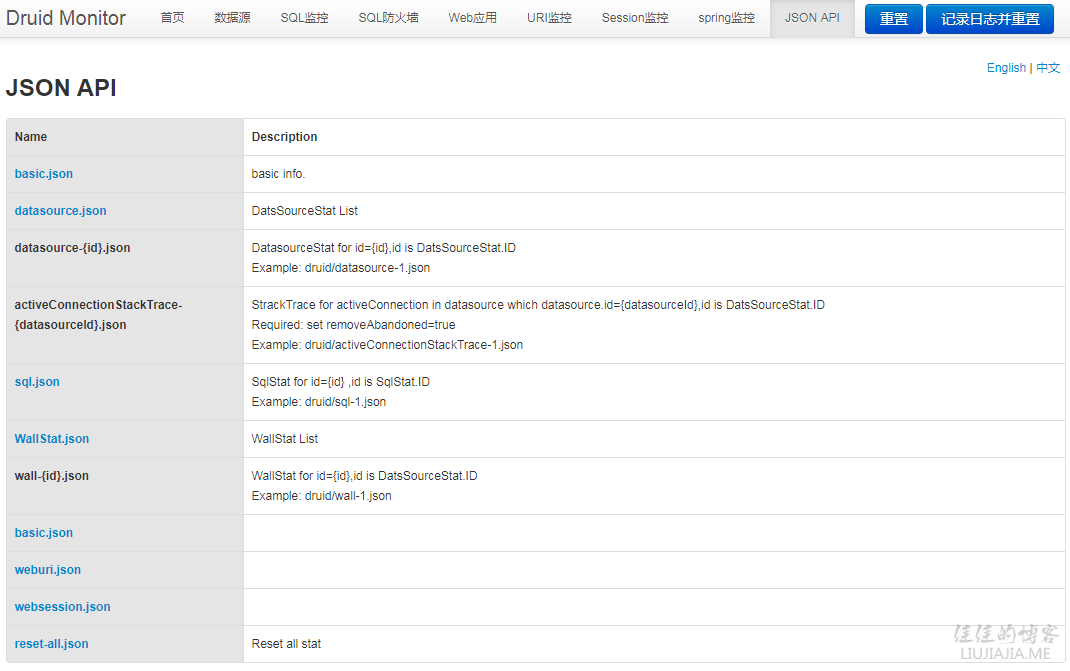Click the reset-all.json link
Screen dimensions: 1070x671
[51, 644]
